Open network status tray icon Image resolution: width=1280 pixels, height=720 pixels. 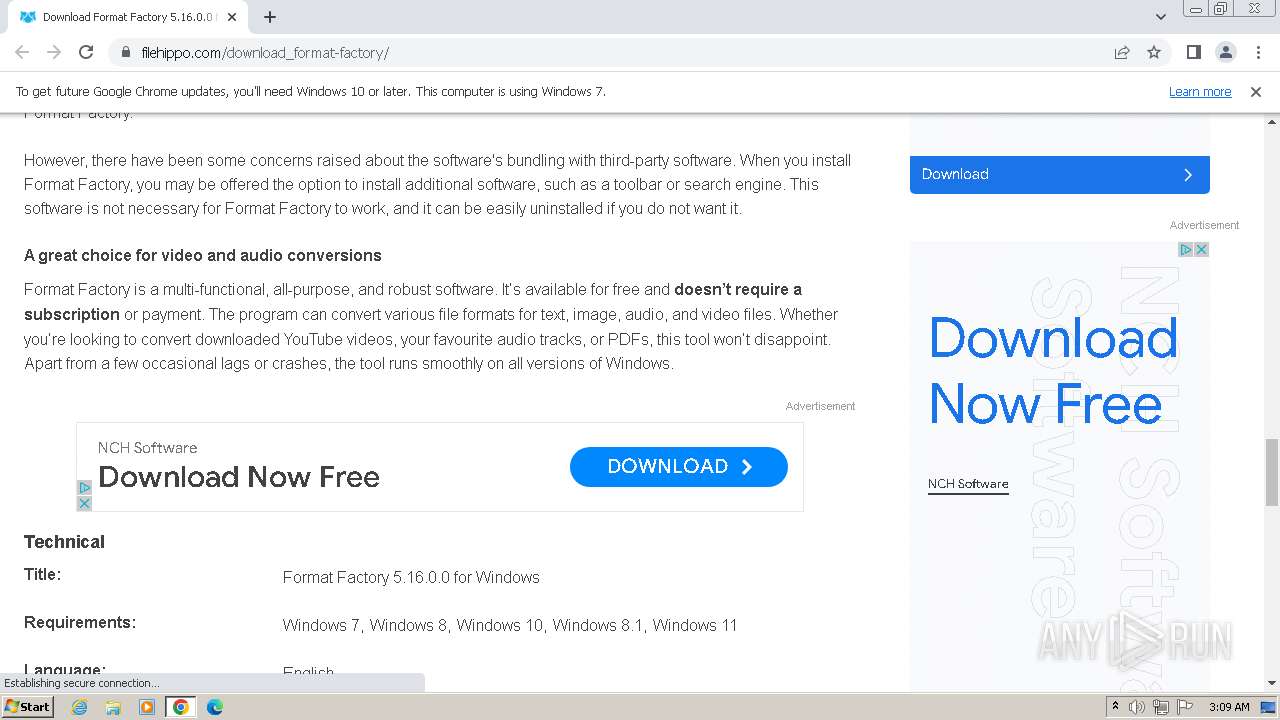pos(1161,707)
